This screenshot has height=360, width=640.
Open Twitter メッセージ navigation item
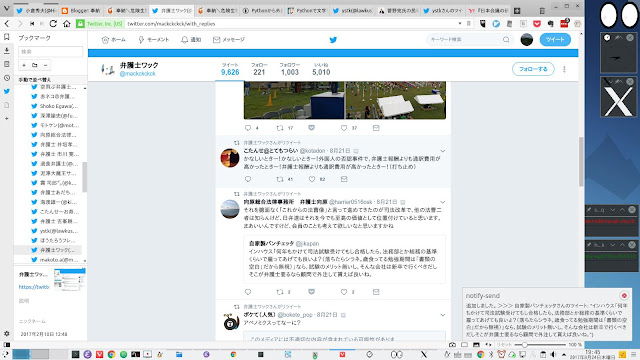click(229, 40)
